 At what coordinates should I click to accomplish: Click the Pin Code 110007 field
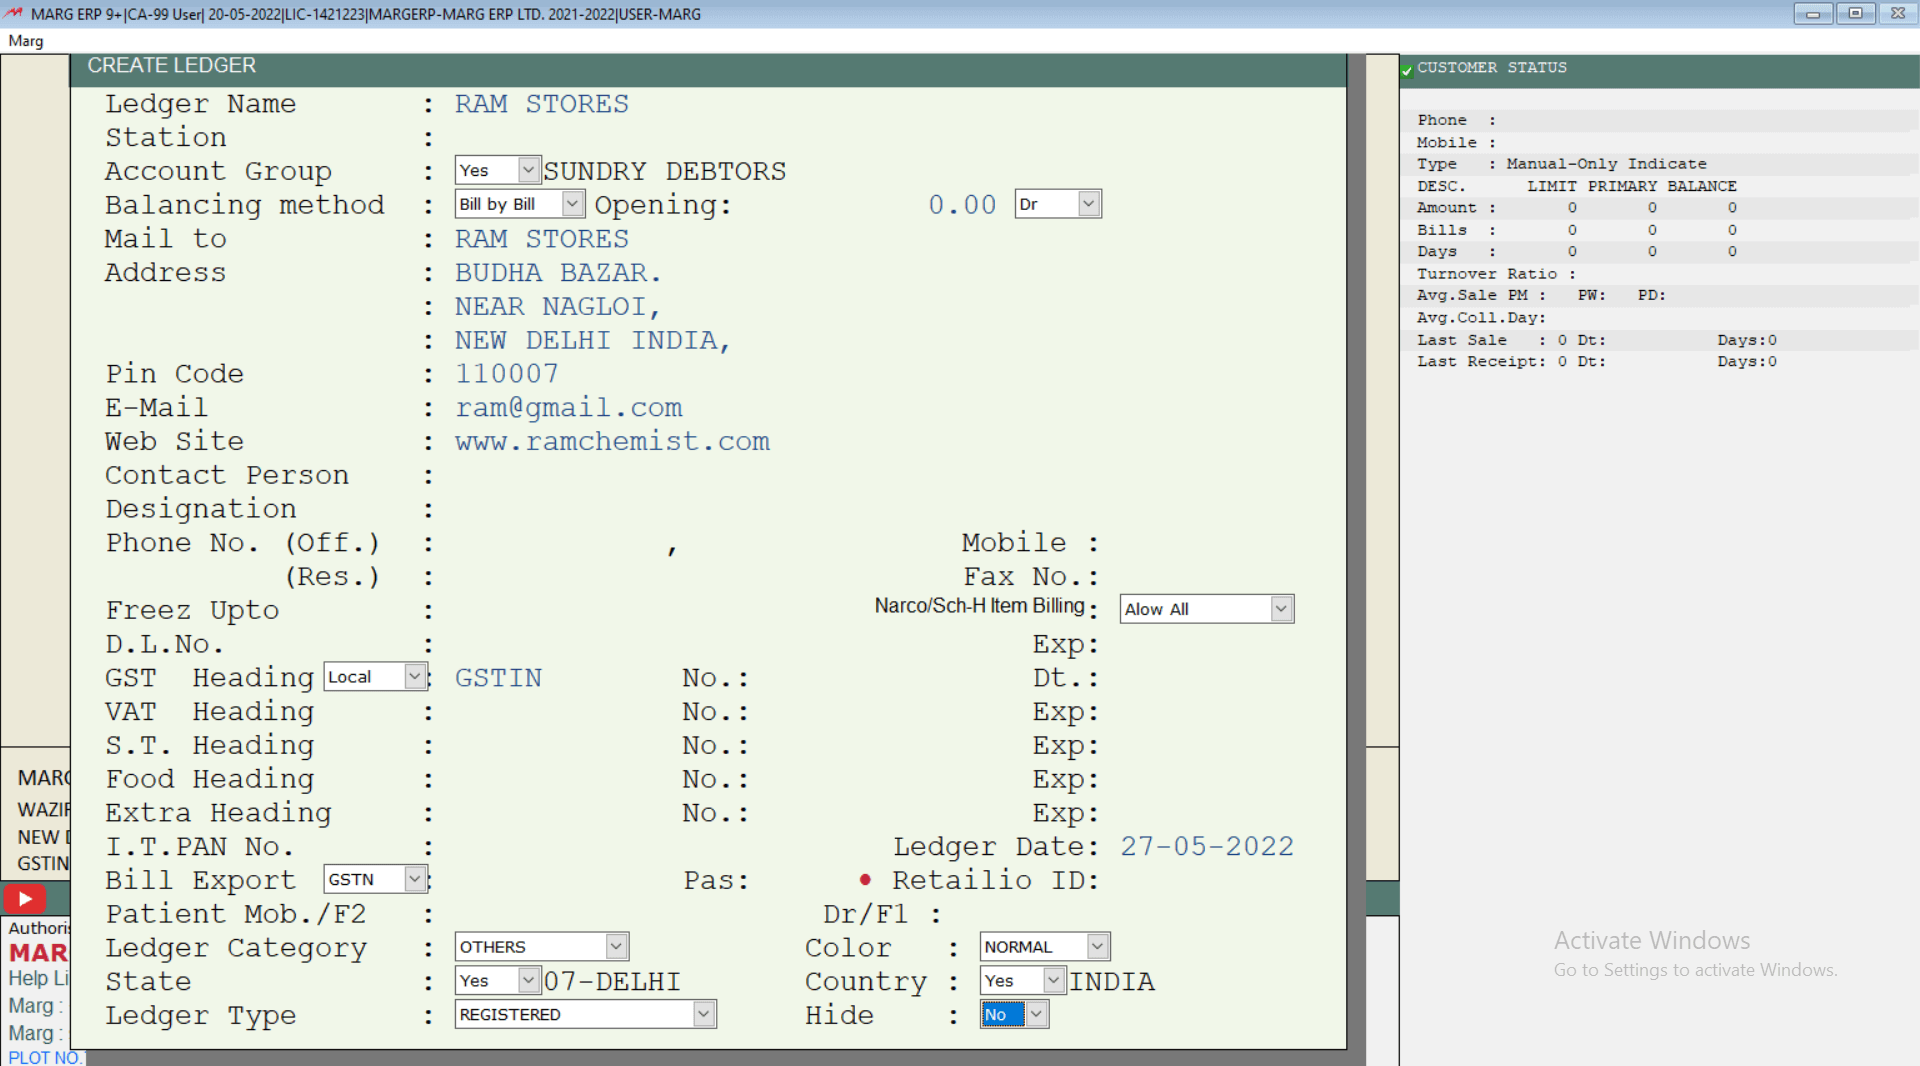(x=507, y=374)
